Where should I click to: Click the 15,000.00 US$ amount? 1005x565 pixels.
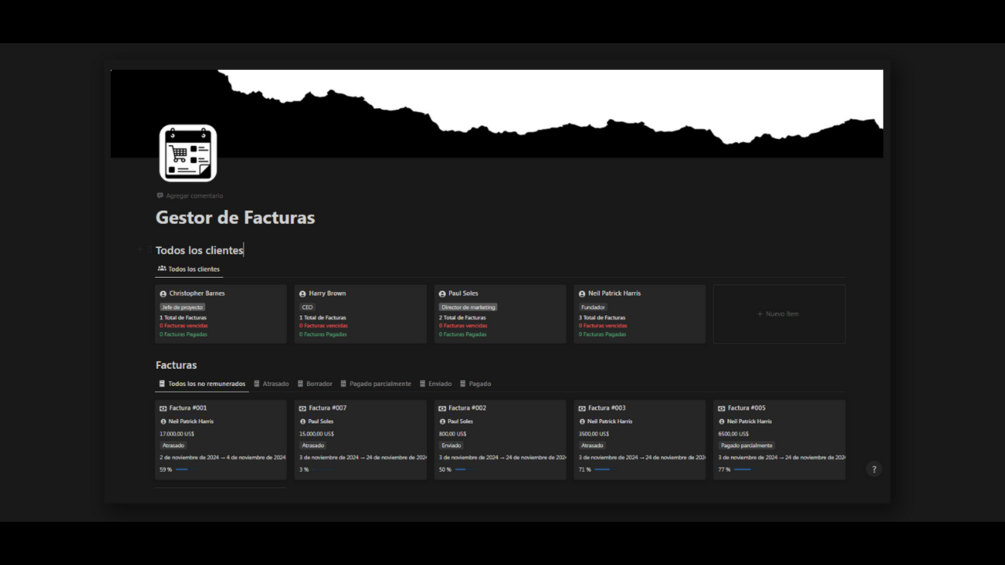317,434
